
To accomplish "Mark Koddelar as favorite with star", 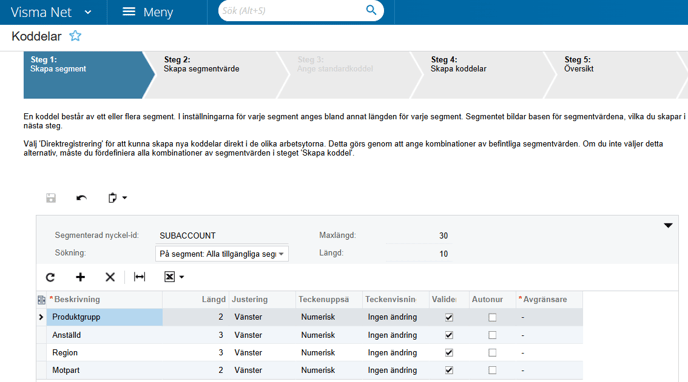I will click(75, 36).
